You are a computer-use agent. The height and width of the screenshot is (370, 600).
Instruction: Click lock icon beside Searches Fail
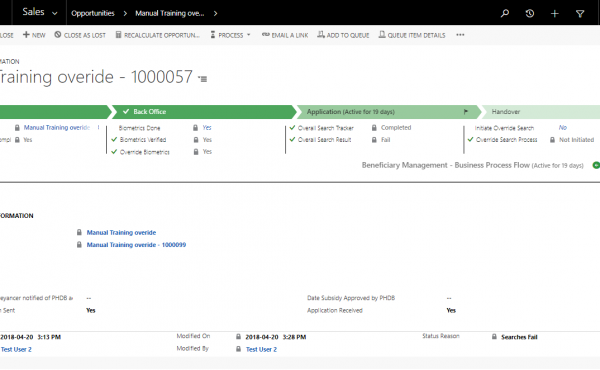(494, 337)
